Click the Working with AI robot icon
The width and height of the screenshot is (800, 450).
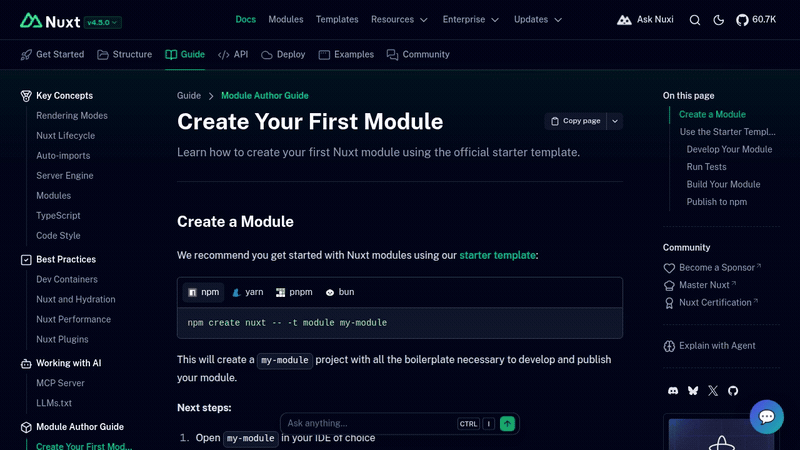26,363
